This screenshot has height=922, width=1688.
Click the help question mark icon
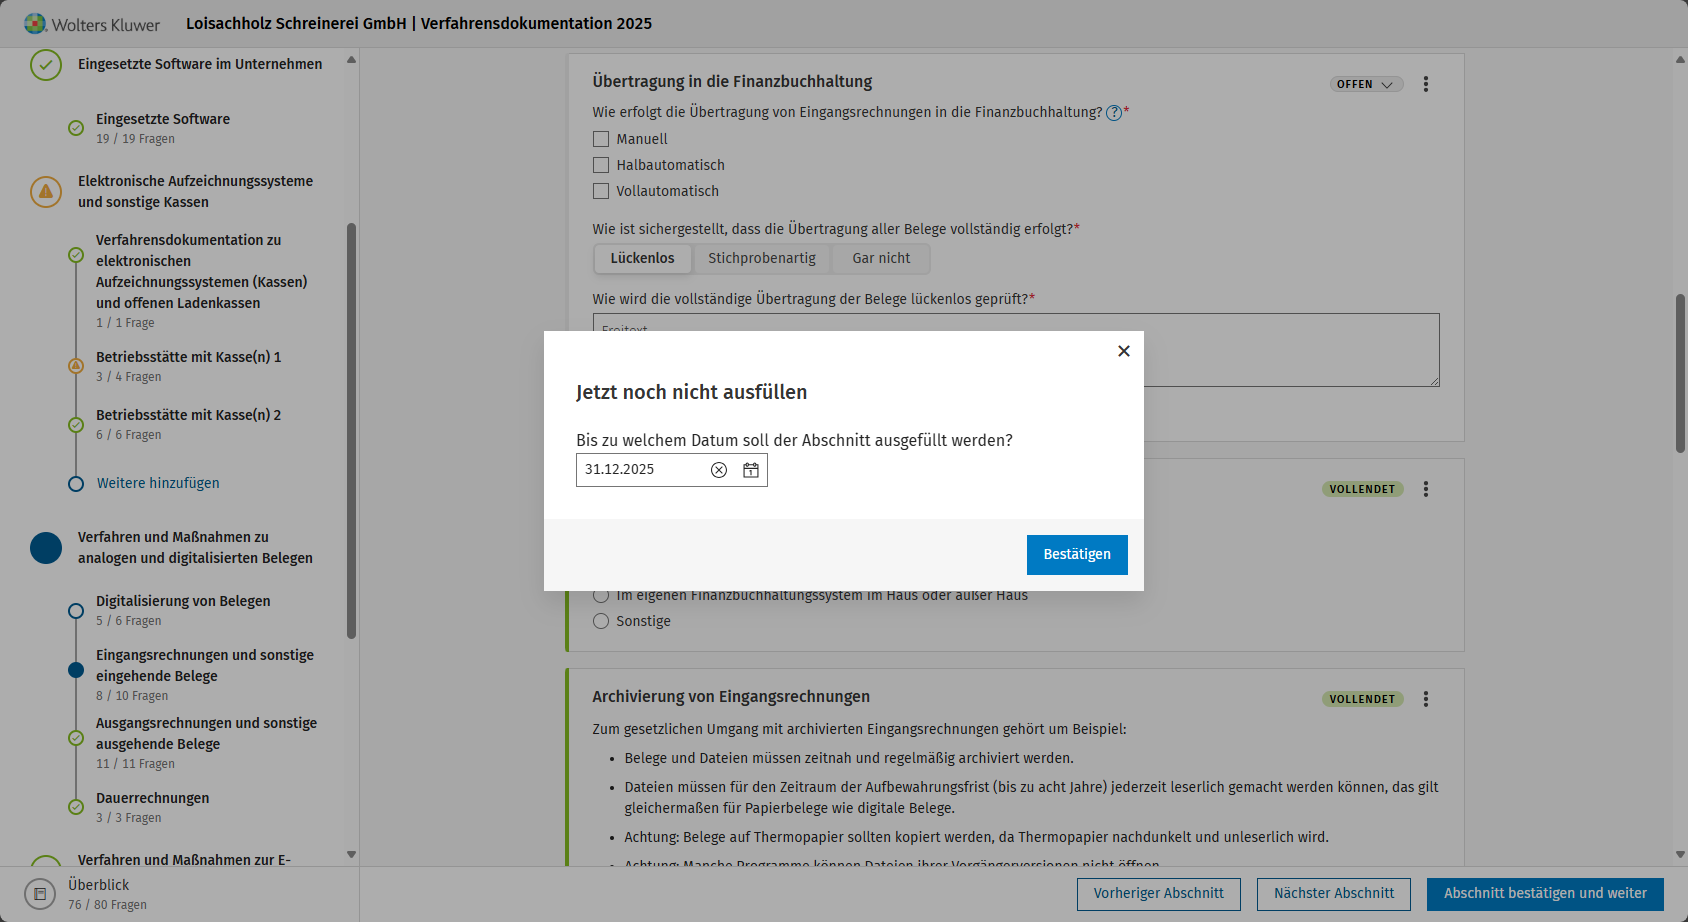(1114, 113)
